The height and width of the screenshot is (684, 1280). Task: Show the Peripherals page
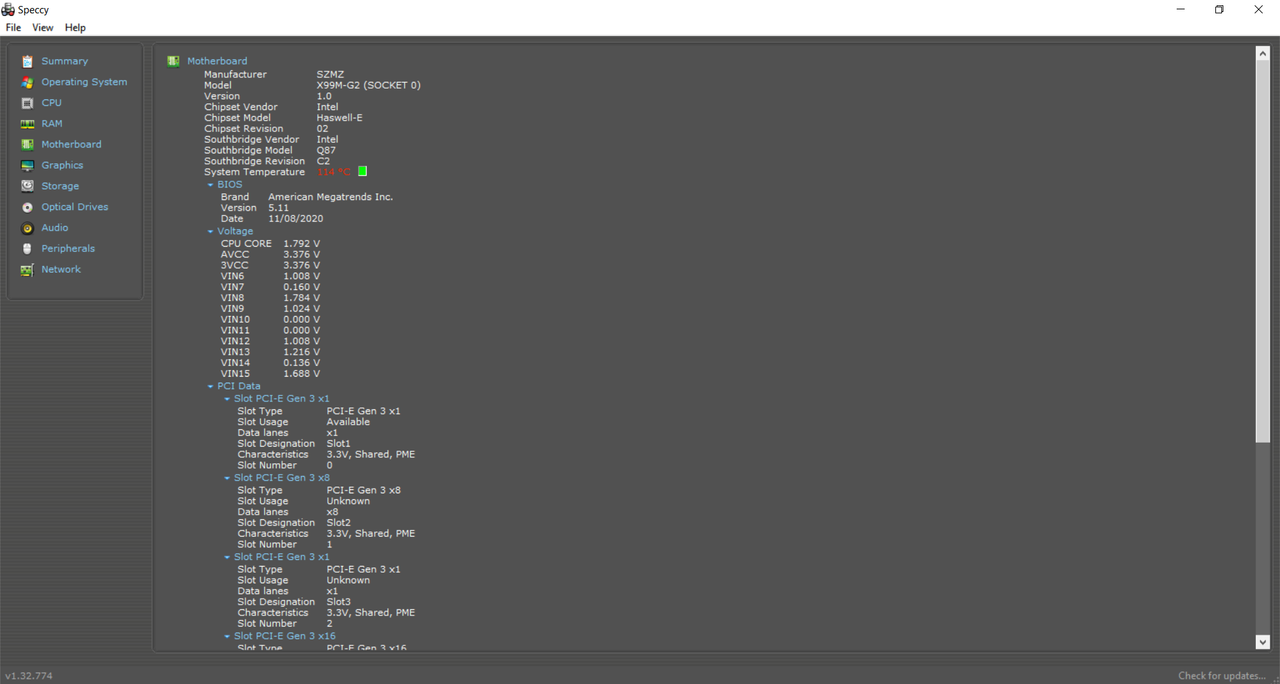tap(68, 248)
